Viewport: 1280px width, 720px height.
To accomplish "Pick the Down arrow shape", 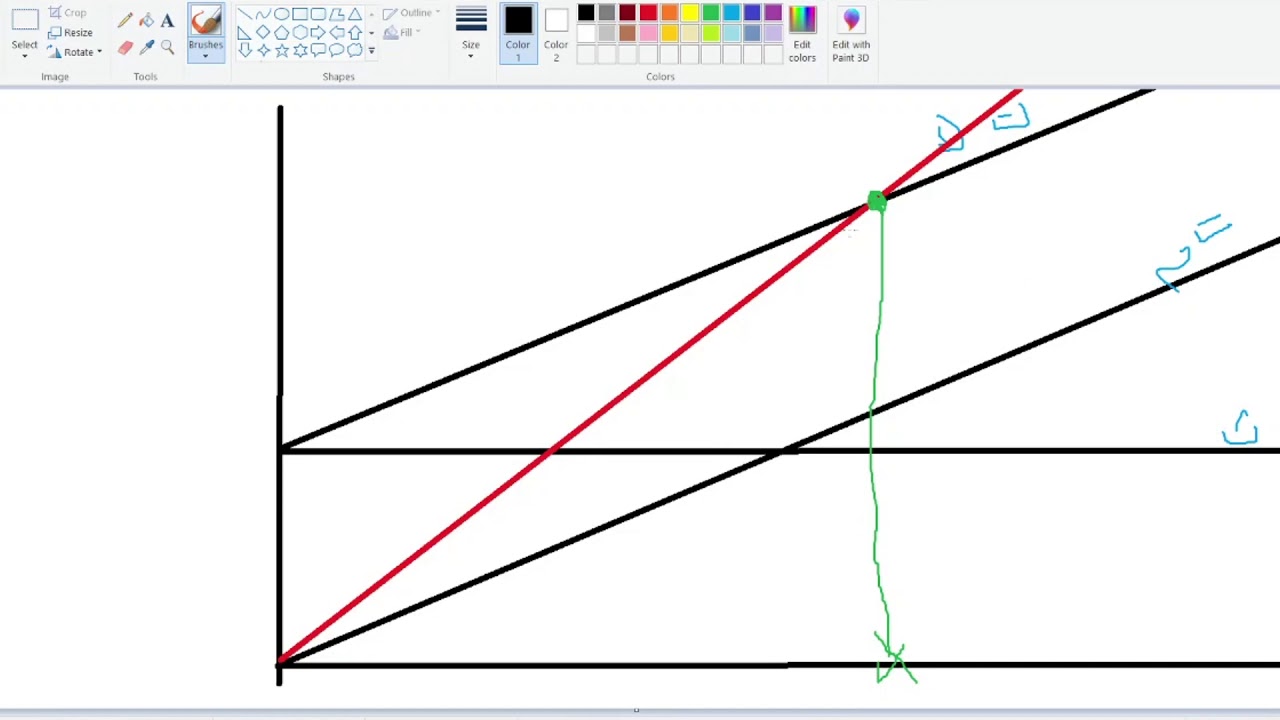I will coord(245,51).
